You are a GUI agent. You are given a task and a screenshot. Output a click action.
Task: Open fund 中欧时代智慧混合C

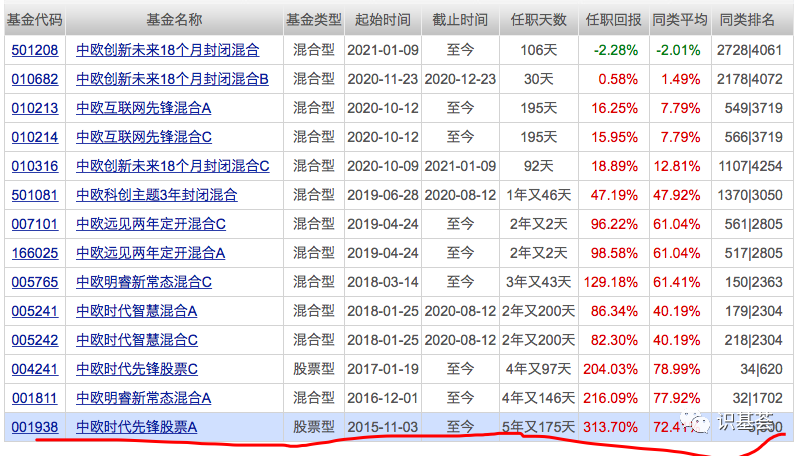pos(137,340)
